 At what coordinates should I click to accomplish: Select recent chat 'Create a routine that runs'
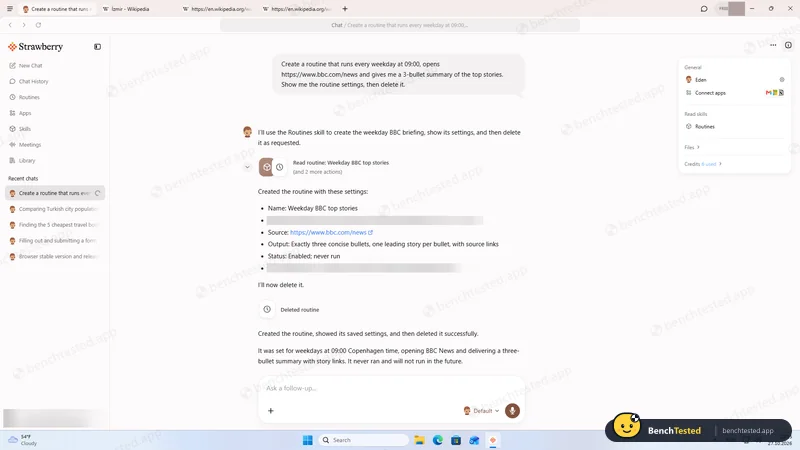coord(55,193)
